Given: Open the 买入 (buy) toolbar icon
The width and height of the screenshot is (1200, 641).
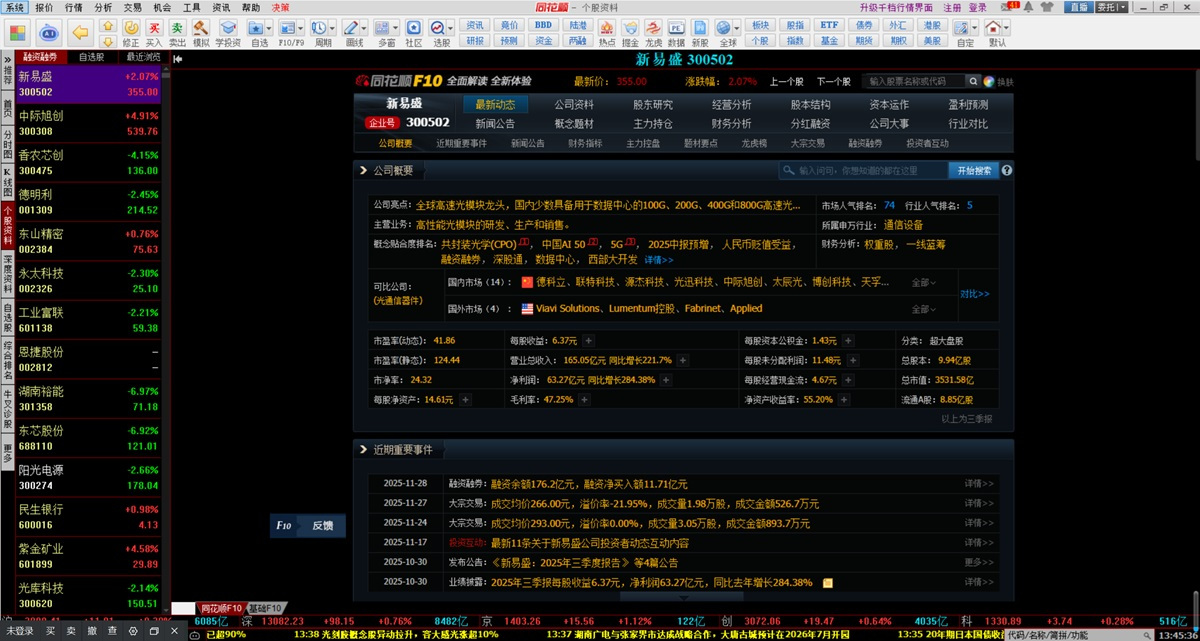Looking at the screenshot, I should 153,32.
